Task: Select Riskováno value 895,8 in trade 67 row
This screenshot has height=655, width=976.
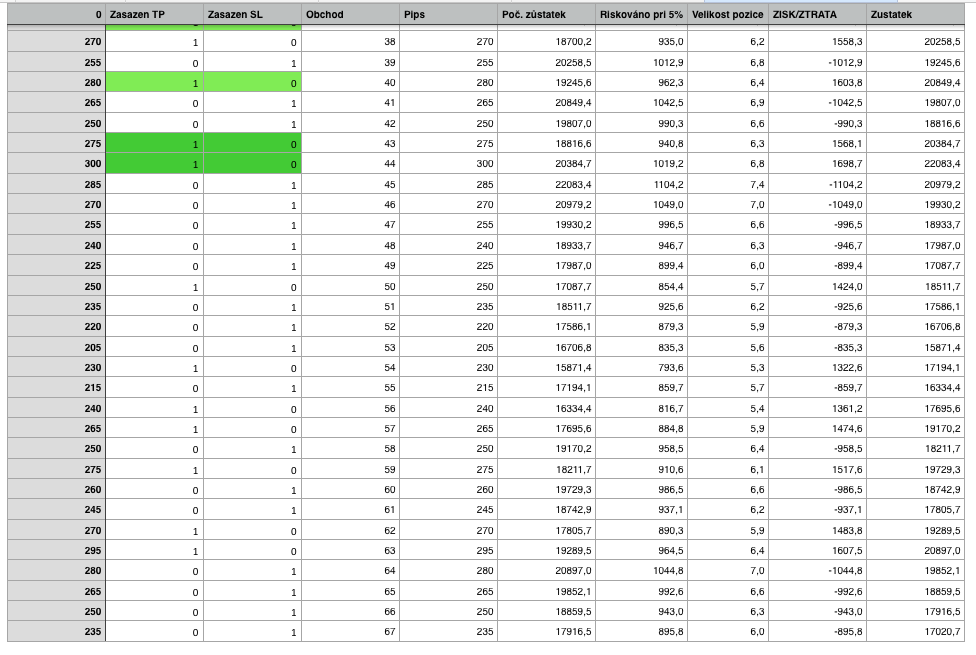Action: pyautogui.click(x=641, y=631)
